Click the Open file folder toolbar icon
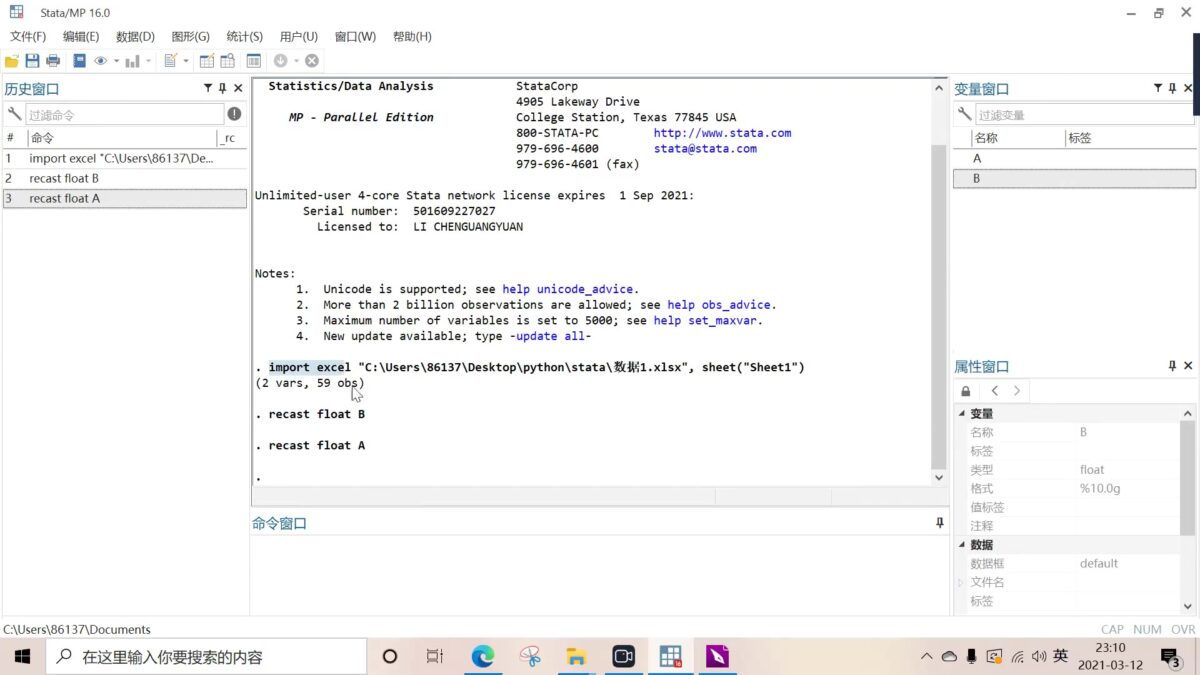 tap(12, 61)
